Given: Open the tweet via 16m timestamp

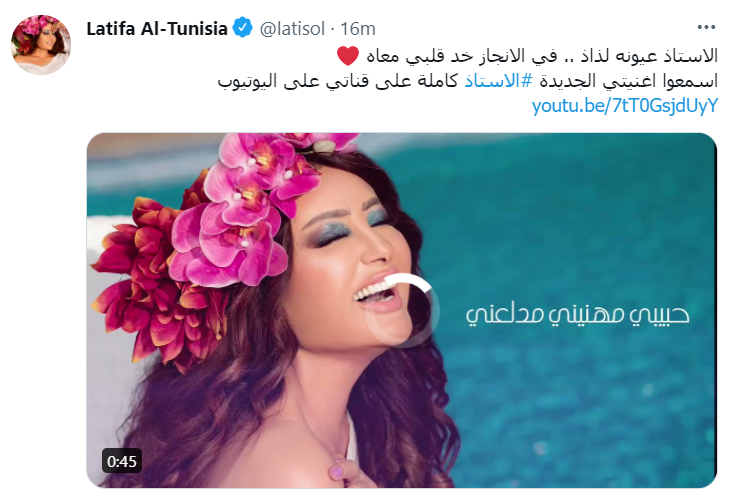Looking at the screenshot, I should (x=358, y=29).
